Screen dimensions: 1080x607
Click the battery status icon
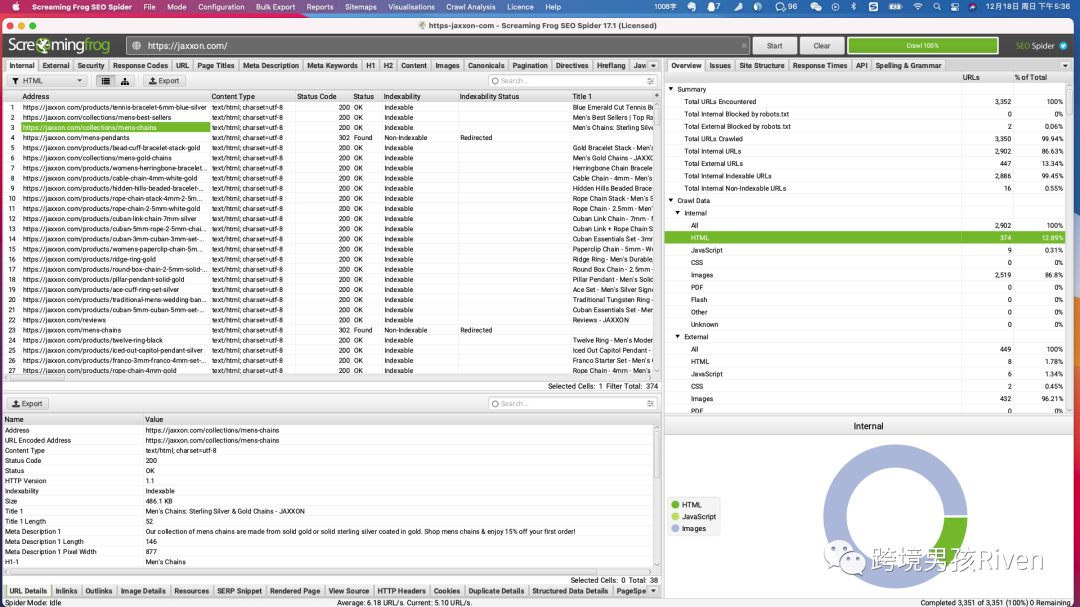pos(895,7)
